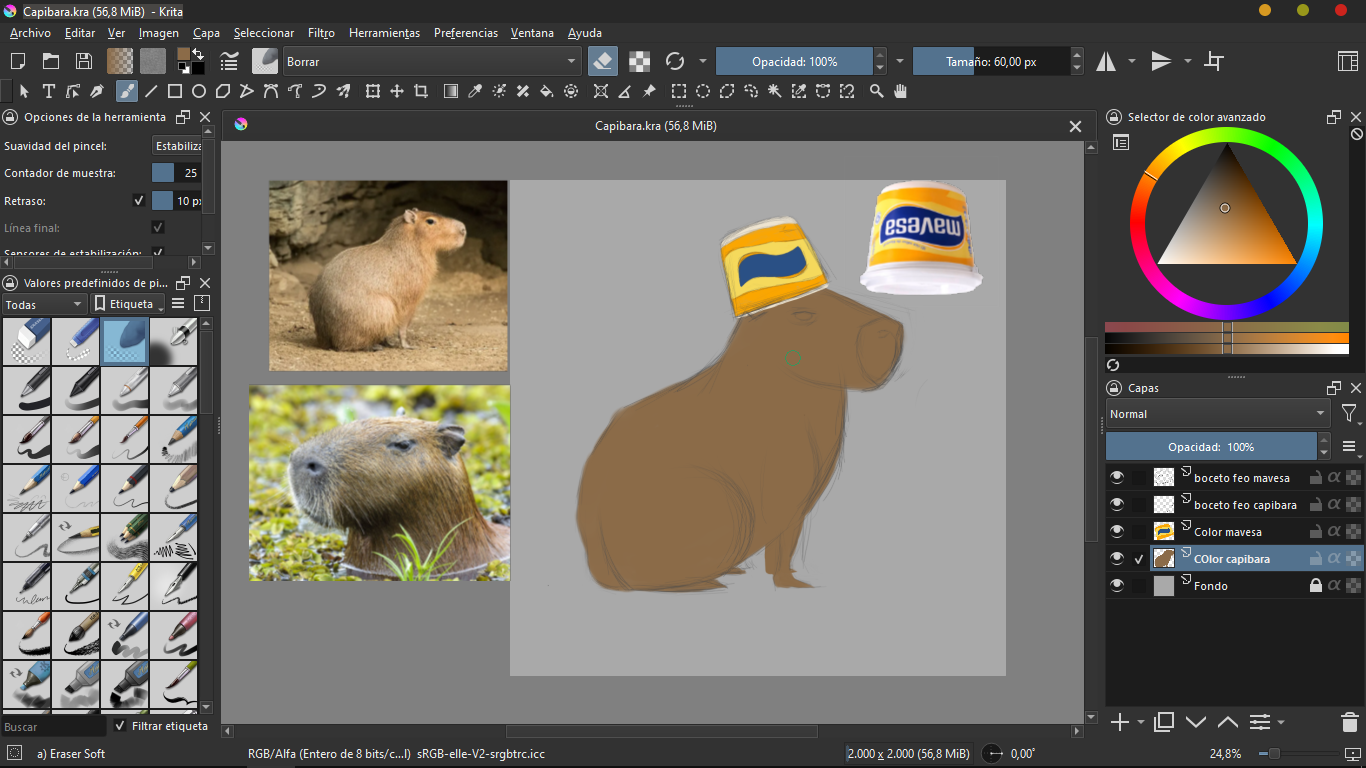The width and height of the screenshot is (1366, 768).
Task: Hide the boceto feo mavesa layer
Action: point(1117,477)
